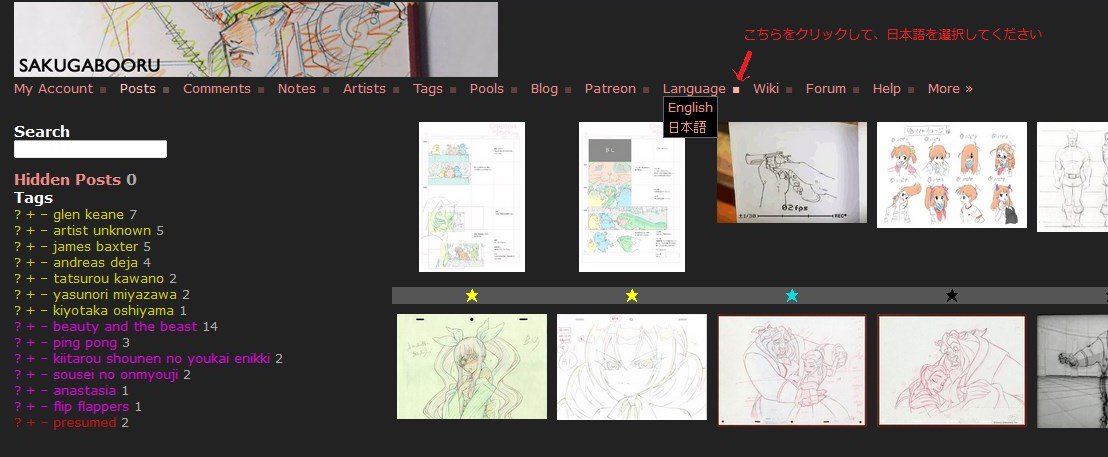Open the Comments section
Screen dimensions: 1108x457
[x=217, y=88]
